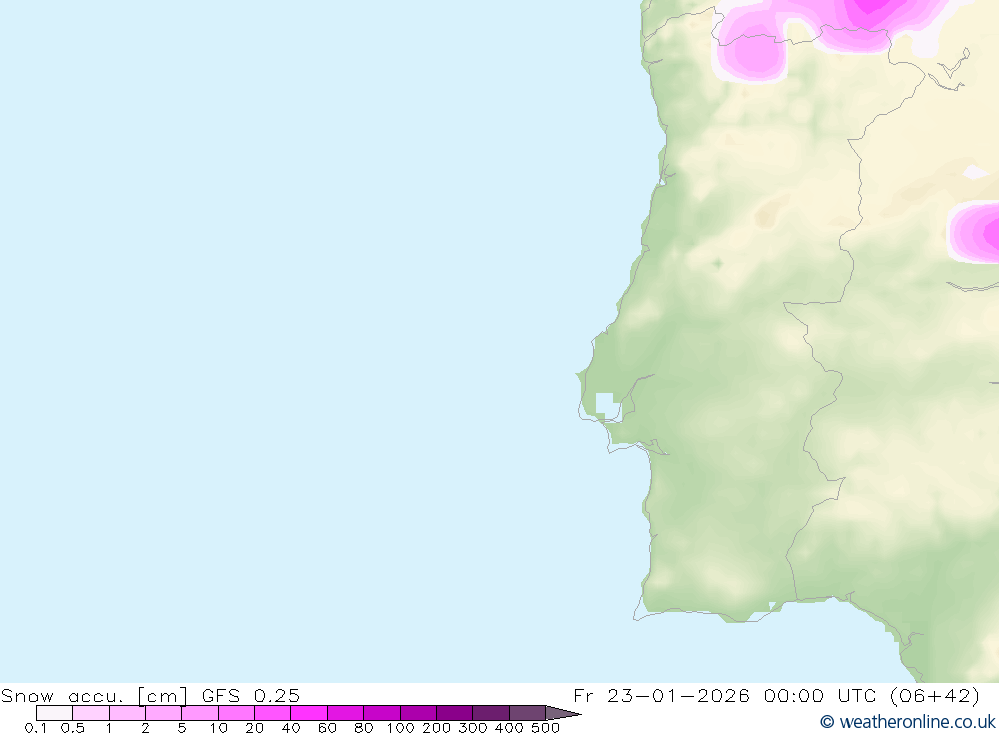Select the '00:00 UTC' time label
The image size is (1000, 733).
(x=820, y=695)
